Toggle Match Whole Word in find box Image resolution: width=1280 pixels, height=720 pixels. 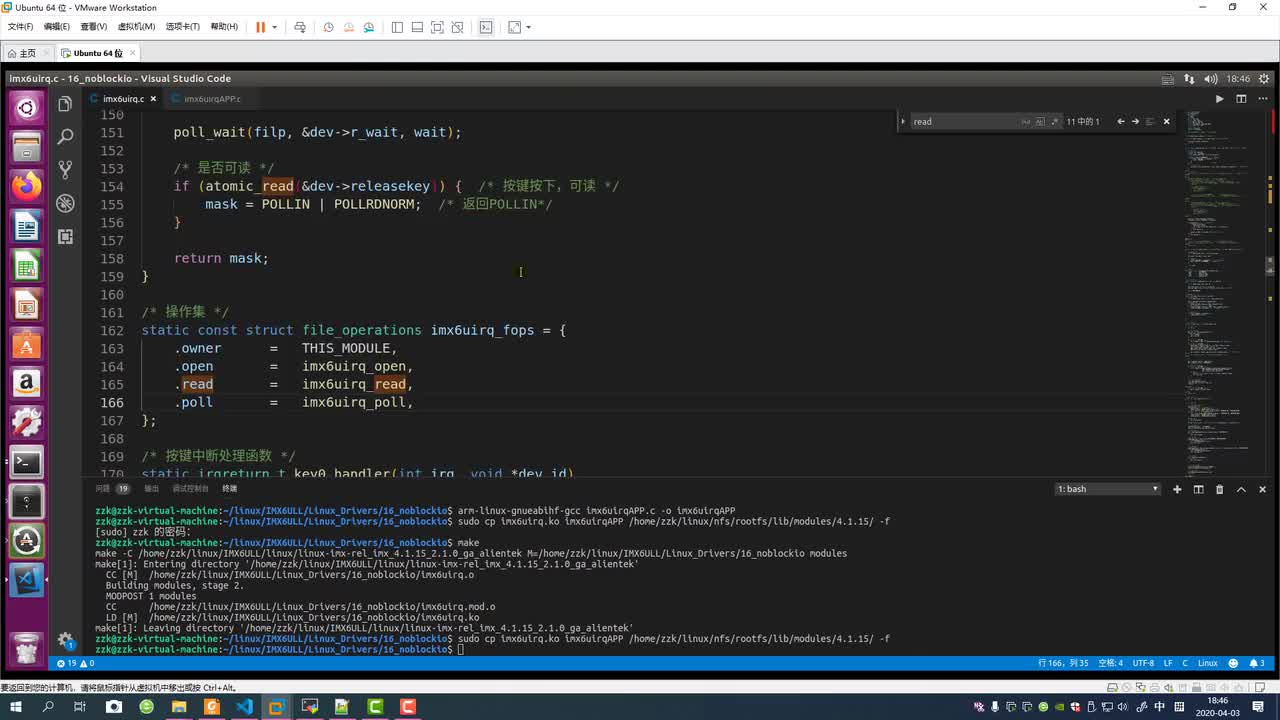tap(1040, 121)
